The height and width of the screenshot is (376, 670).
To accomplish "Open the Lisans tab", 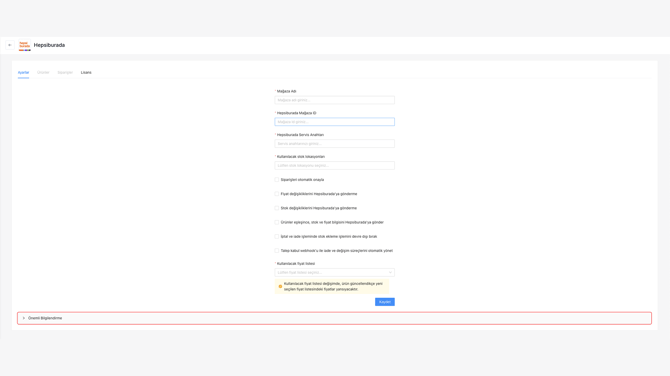I will [x=86, y=72].
